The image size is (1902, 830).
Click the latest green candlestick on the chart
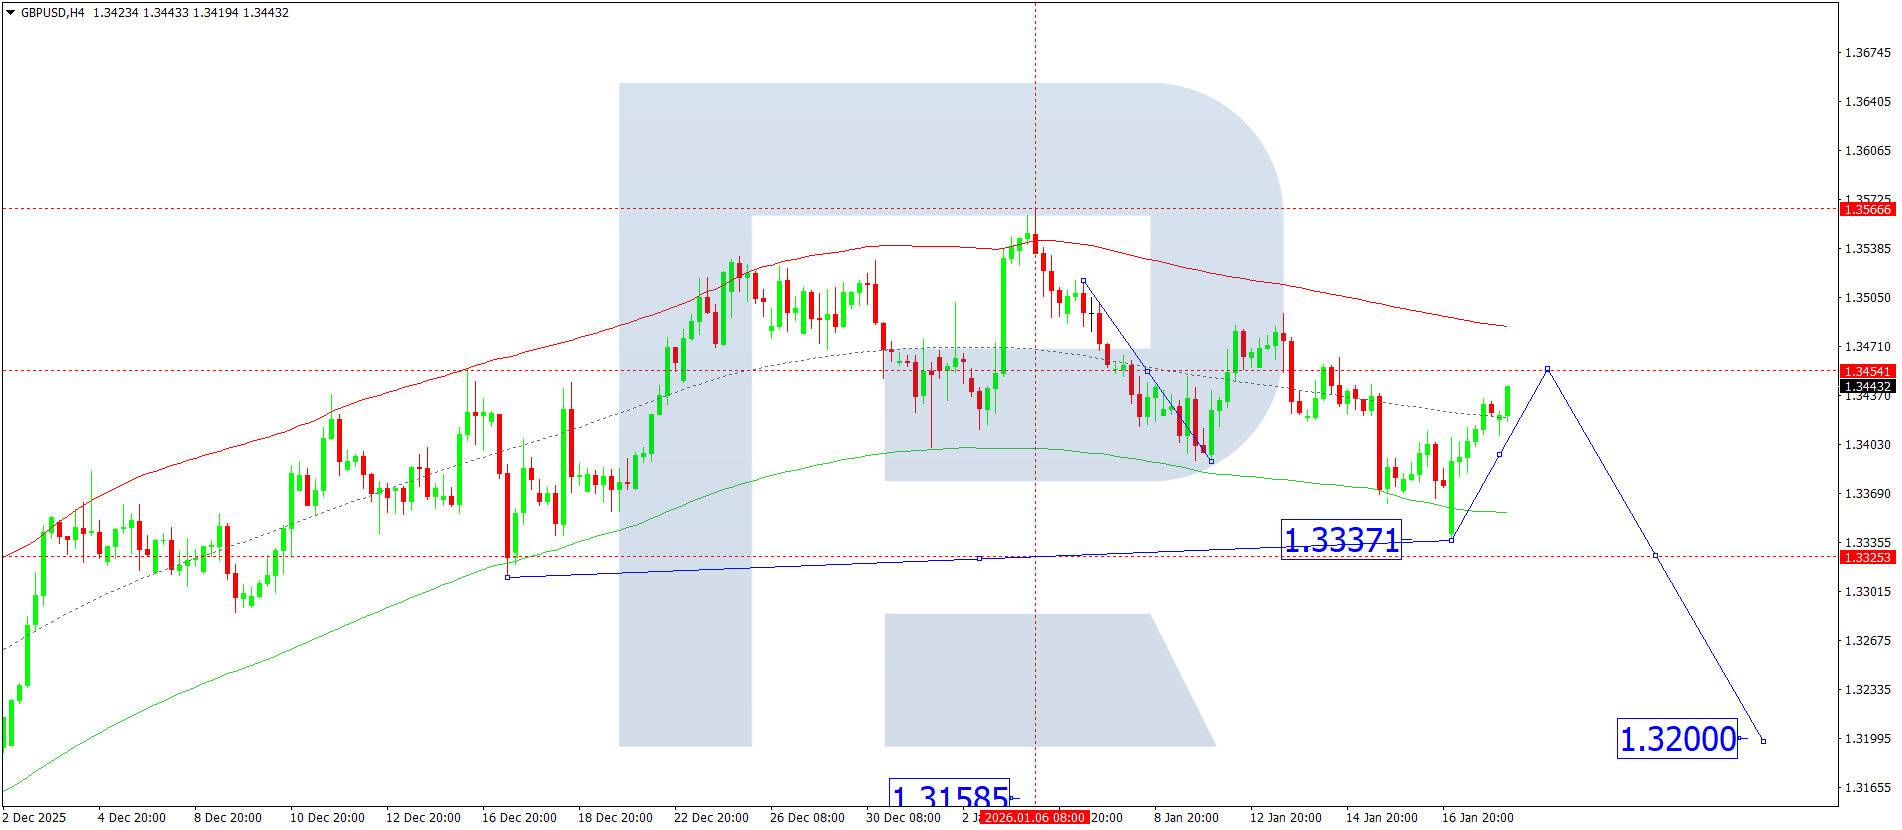[x=1507, y=400]
